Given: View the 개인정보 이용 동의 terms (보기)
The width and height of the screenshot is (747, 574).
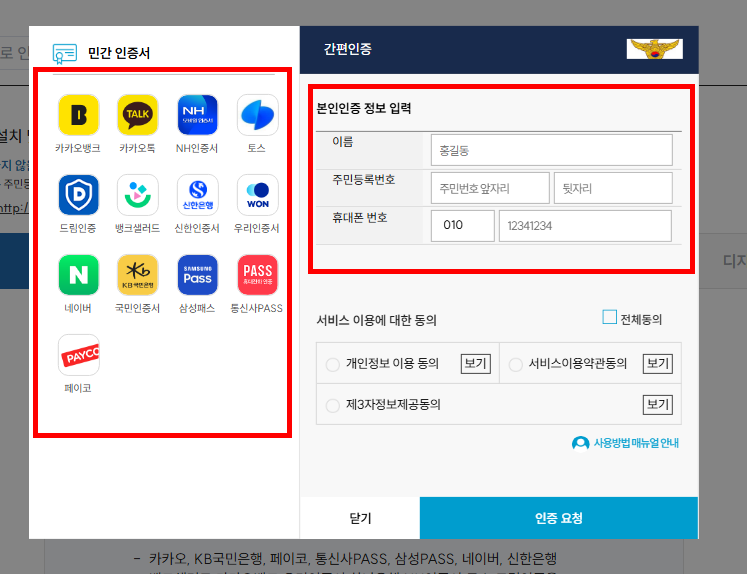Looking at the screenshot, I should pos(475,364).
